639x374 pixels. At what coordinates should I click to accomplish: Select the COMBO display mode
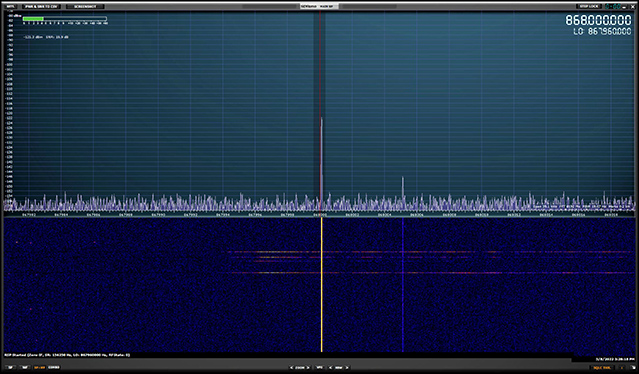(x=54, y=367)
